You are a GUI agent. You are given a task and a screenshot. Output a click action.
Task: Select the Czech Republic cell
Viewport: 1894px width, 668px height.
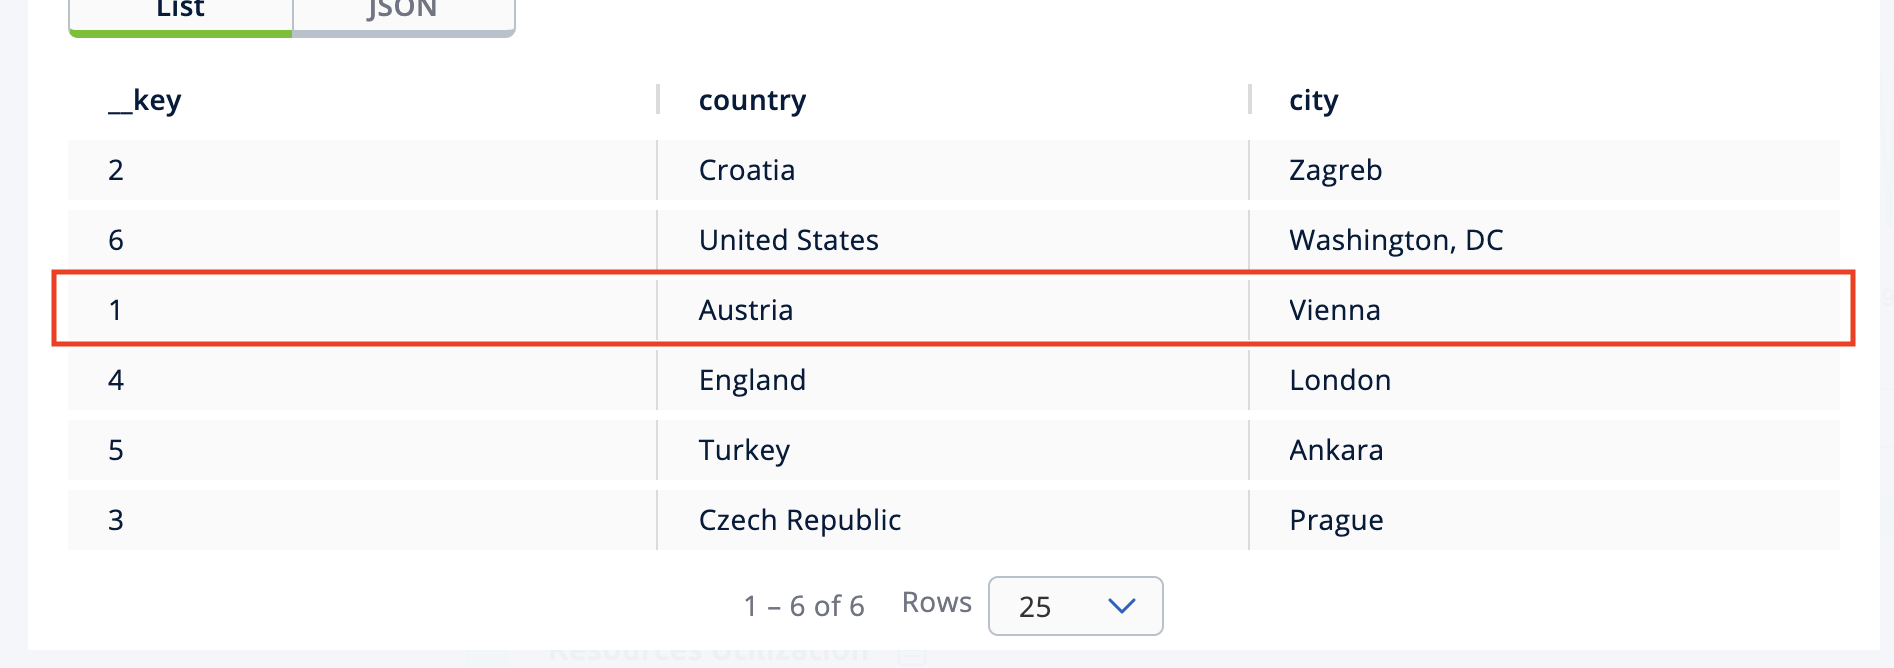point(800,520)
